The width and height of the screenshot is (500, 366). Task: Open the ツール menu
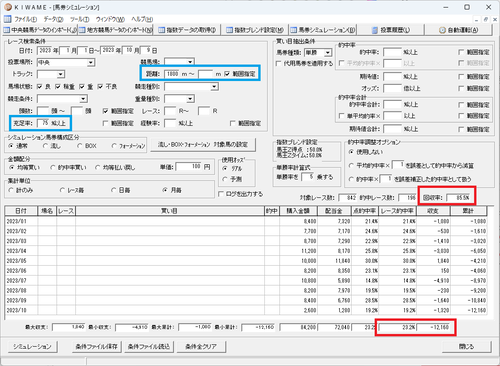coord(80,19)
